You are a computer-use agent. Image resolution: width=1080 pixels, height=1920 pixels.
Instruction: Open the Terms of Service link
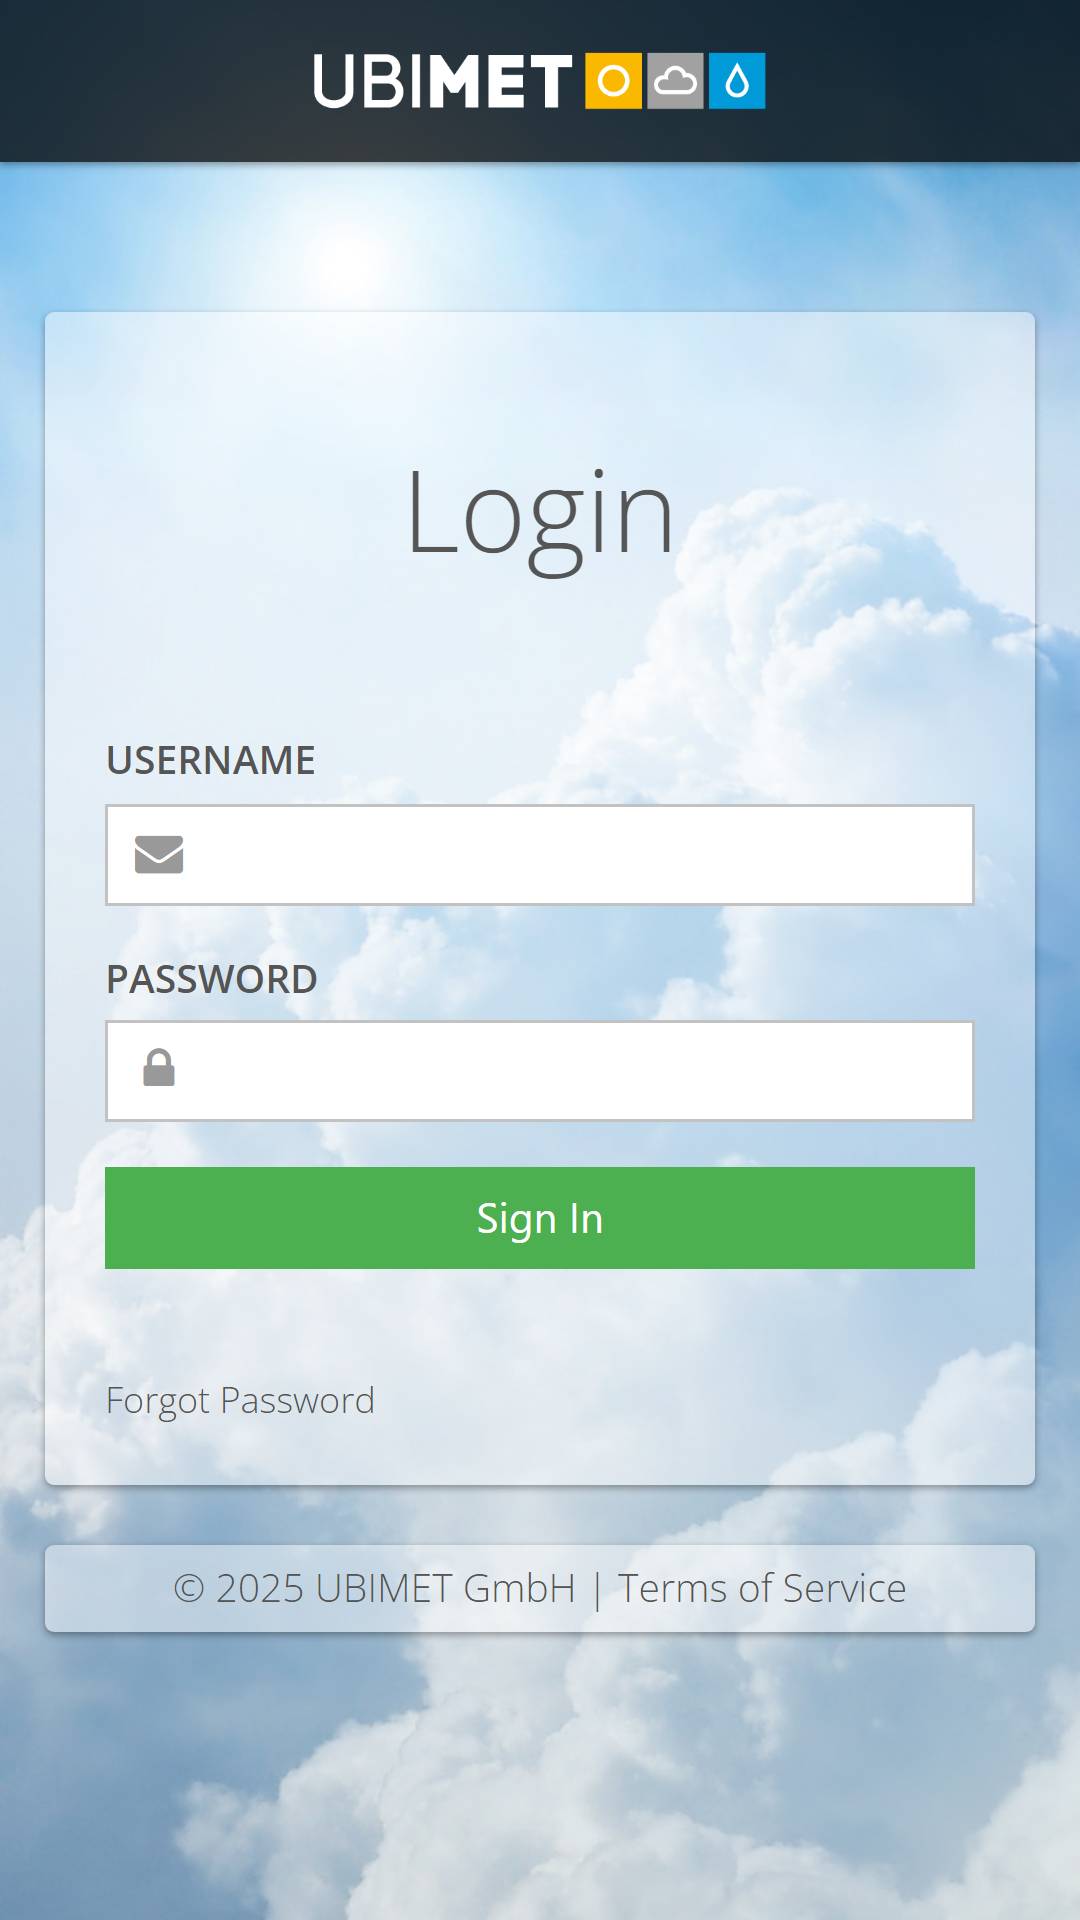[762, 1588]
